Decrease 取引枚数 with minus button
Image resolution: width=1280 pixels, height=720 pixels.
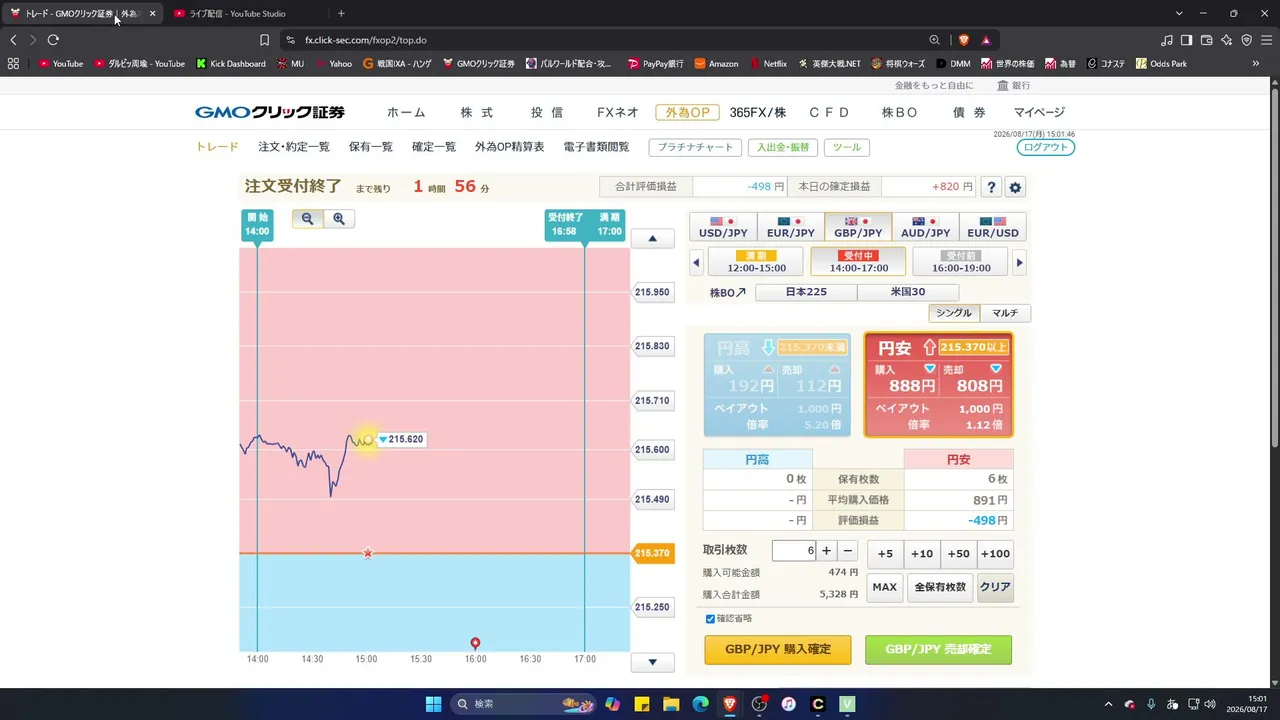tap(848, 551)
